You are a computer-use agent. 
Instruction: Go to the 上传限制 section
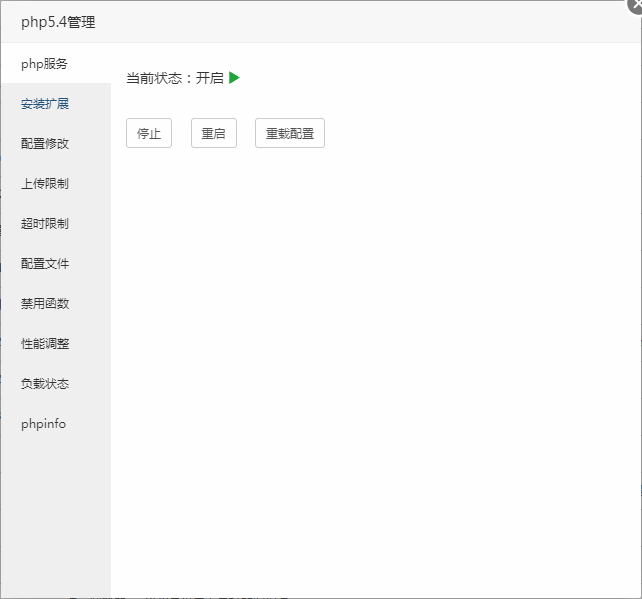[45, 184]
